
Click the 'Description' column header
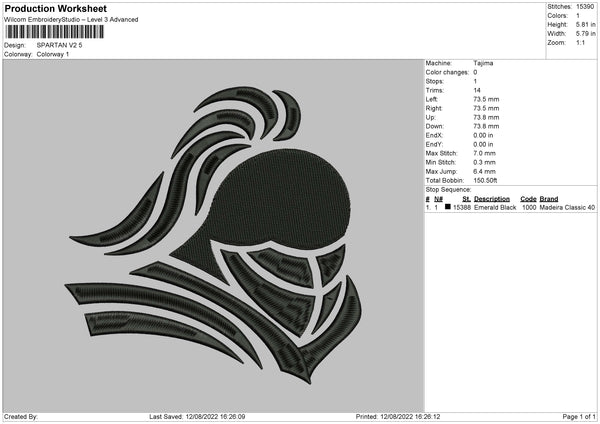(492, 199)
